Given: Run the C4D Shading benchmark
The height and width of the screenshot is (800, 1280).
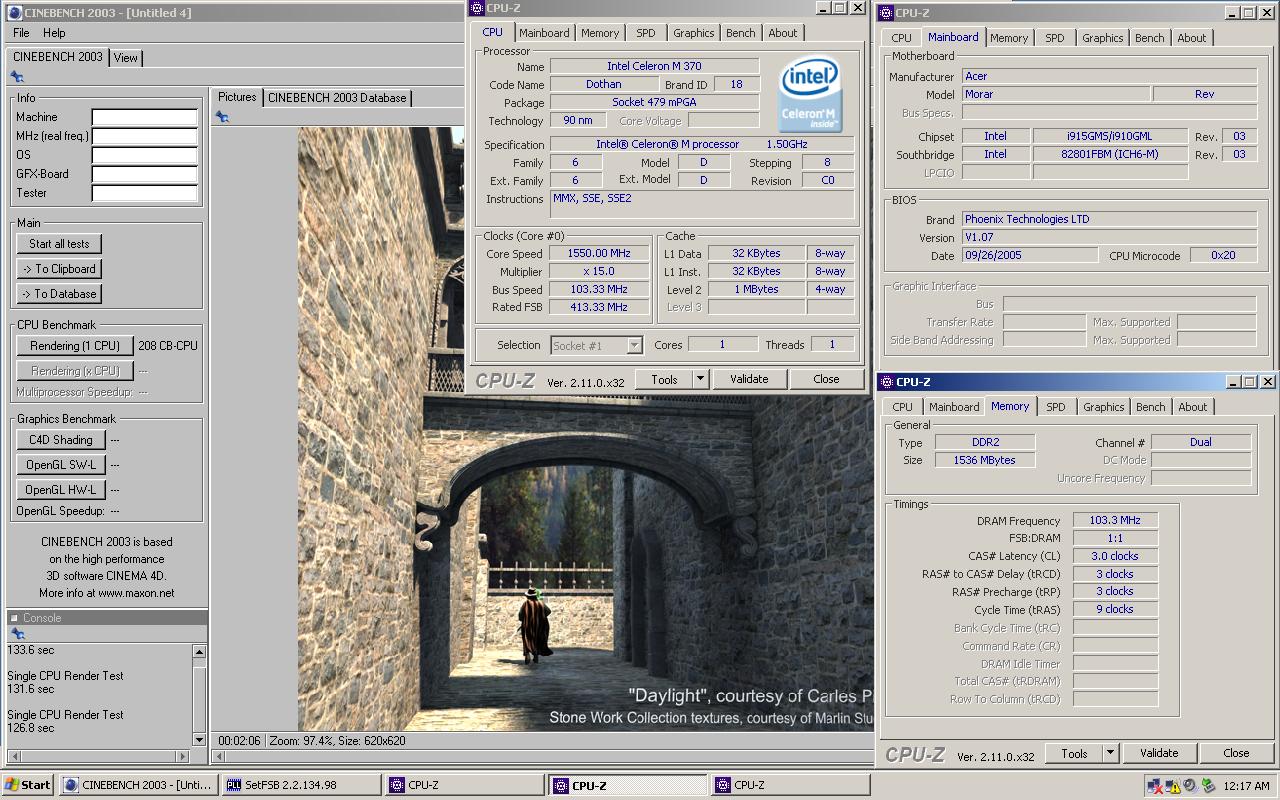Looking at the screenshot, I should (x=61, y=440).
